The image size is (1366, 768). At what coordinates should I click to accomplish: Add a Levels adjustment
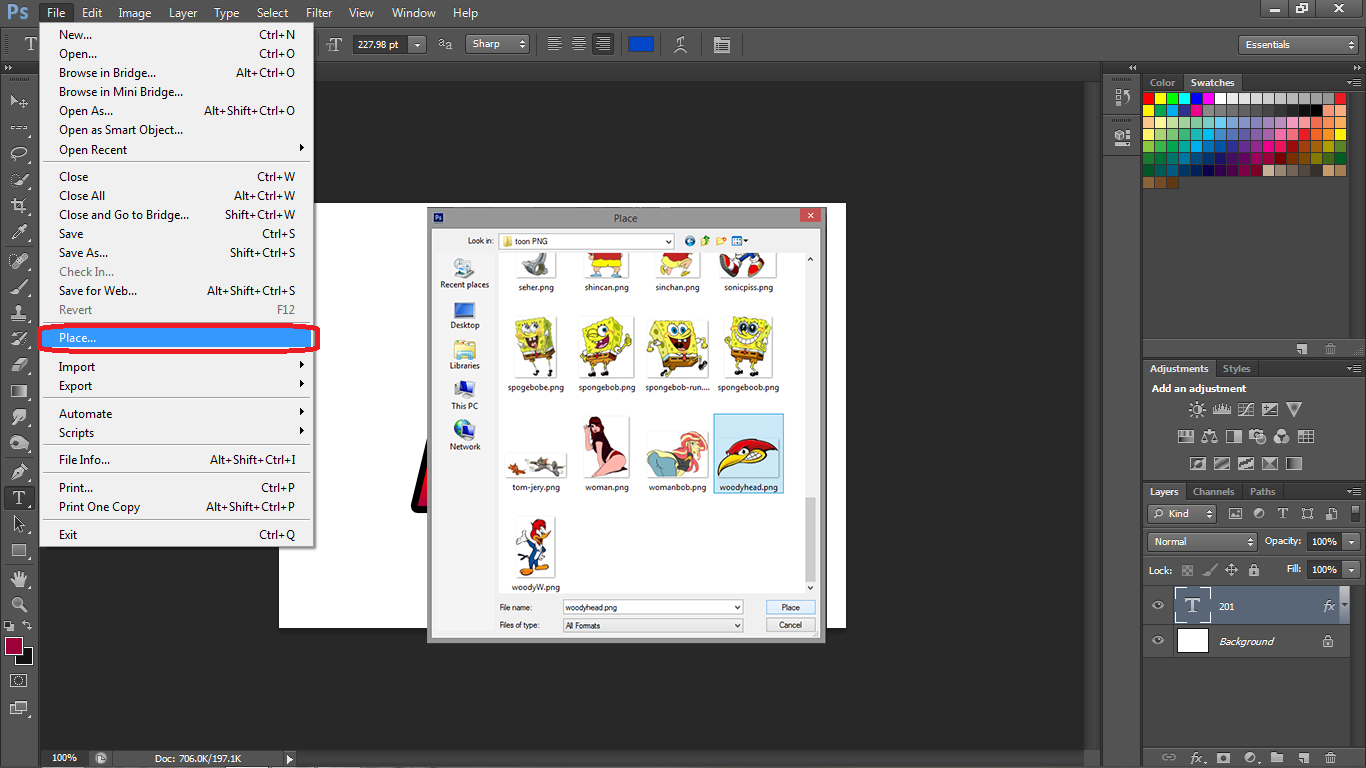click(1221, 410)
